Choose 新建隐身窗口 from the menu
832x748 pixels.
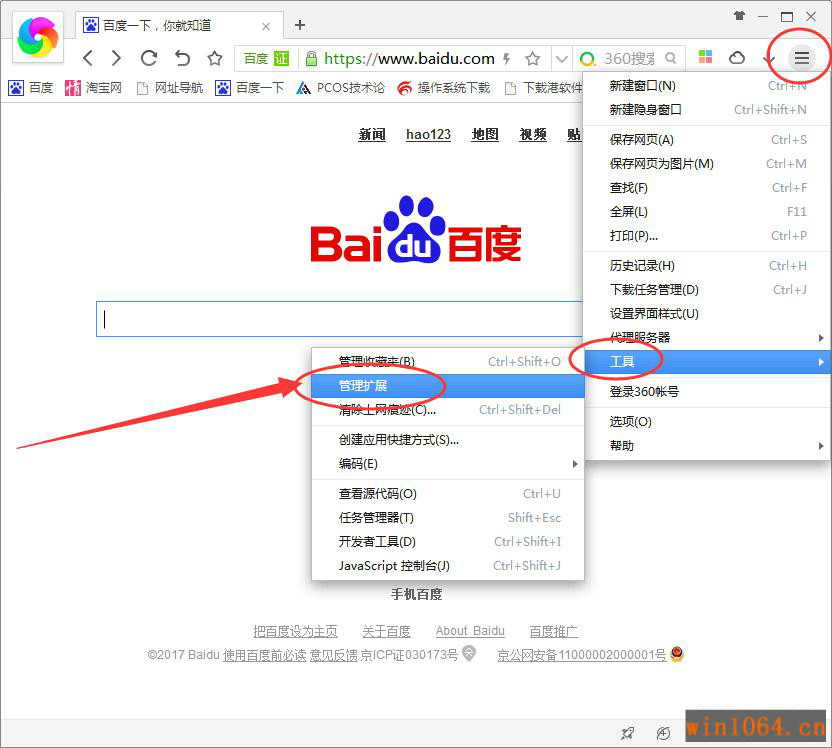tap(707, 109)
